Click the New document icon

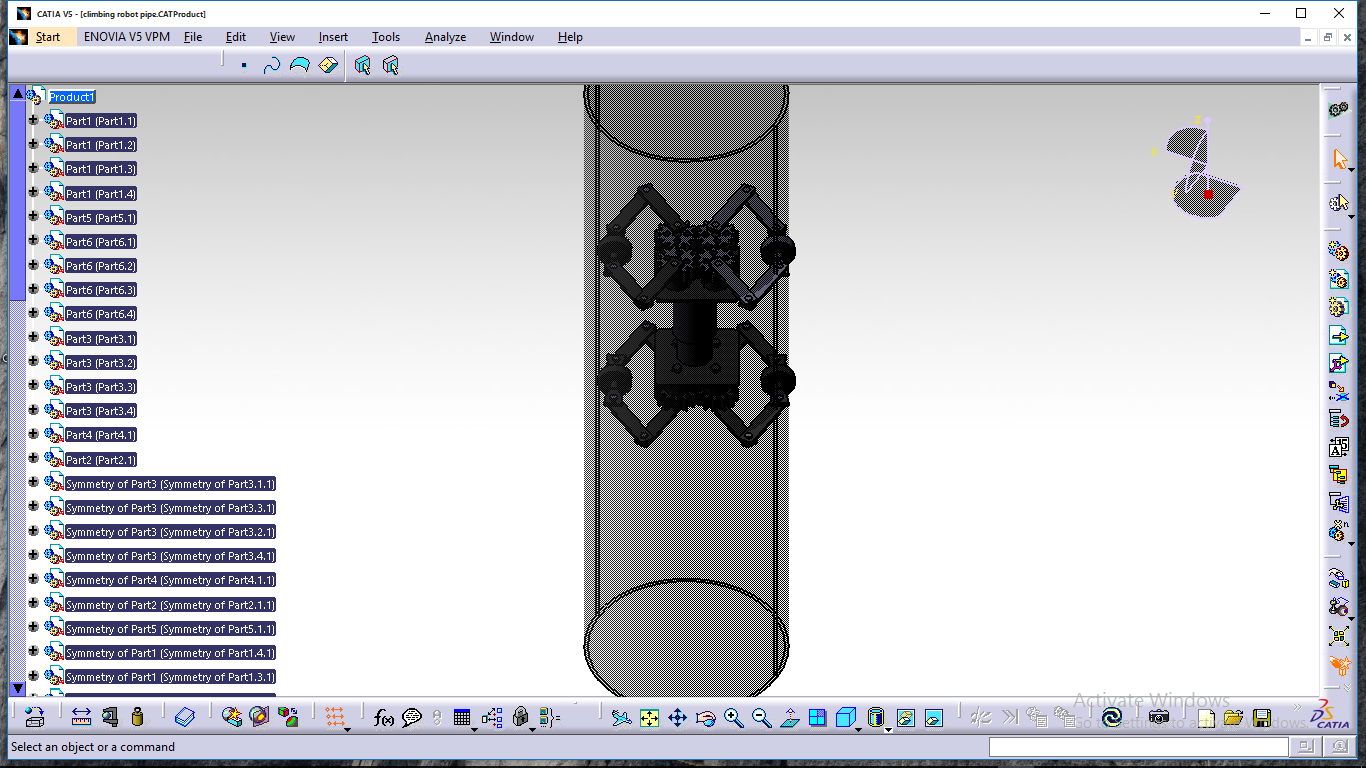[x=1206, y=717]
